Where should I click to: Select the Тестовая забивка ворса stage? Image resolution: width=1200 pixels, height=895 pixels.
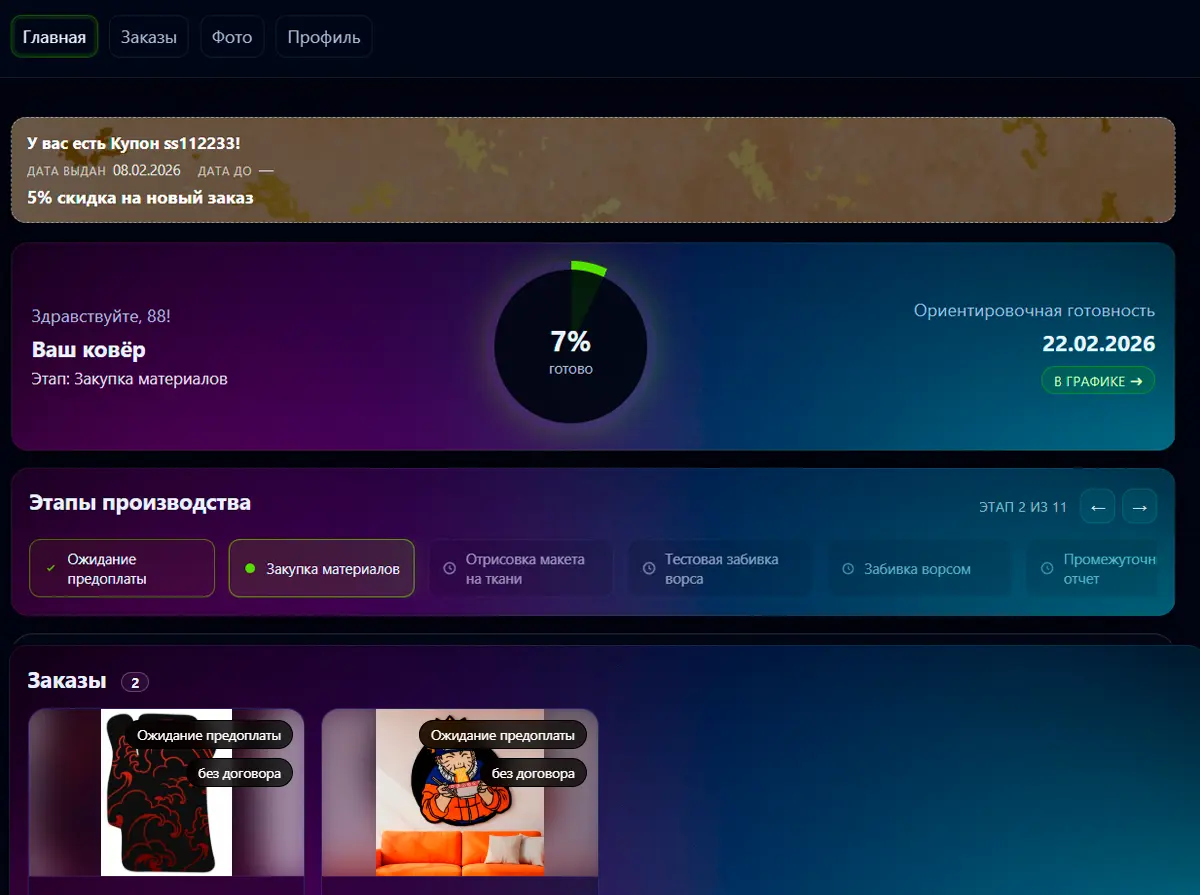pyautogui.click(x=720, y=569)
